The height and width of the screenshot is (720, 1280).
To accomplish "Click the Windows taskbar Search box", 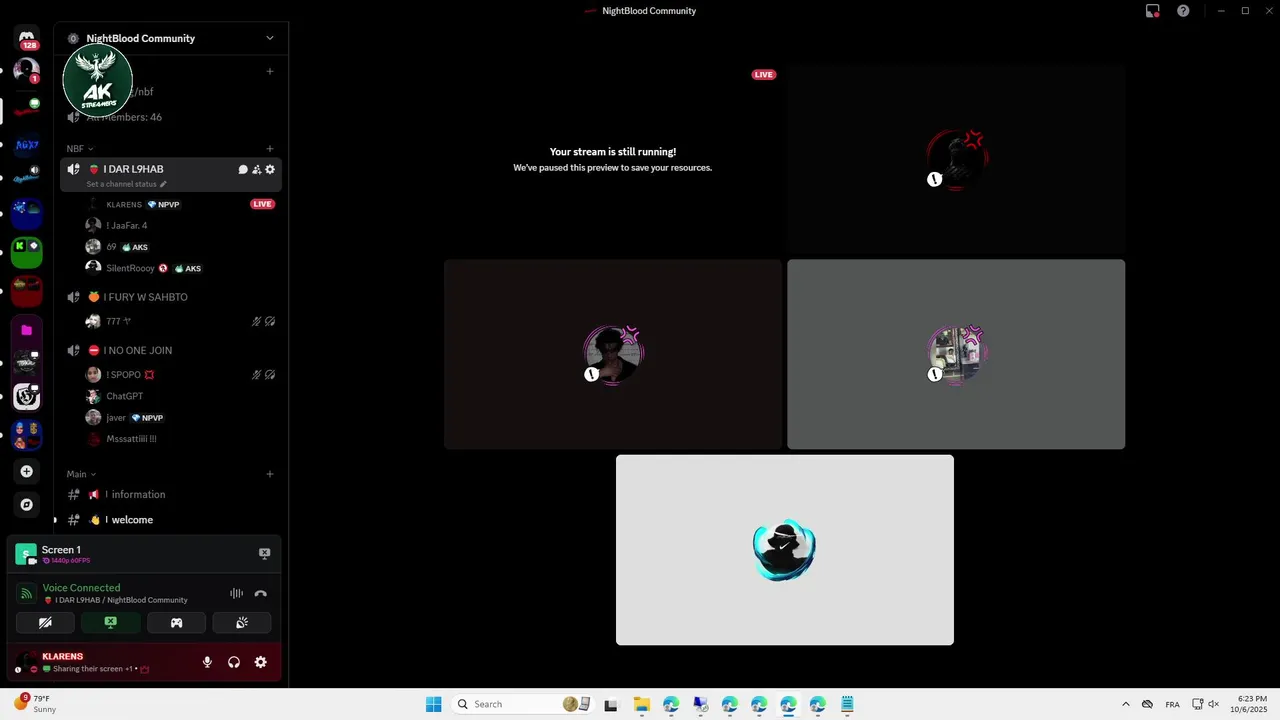I will click(522, 704).
